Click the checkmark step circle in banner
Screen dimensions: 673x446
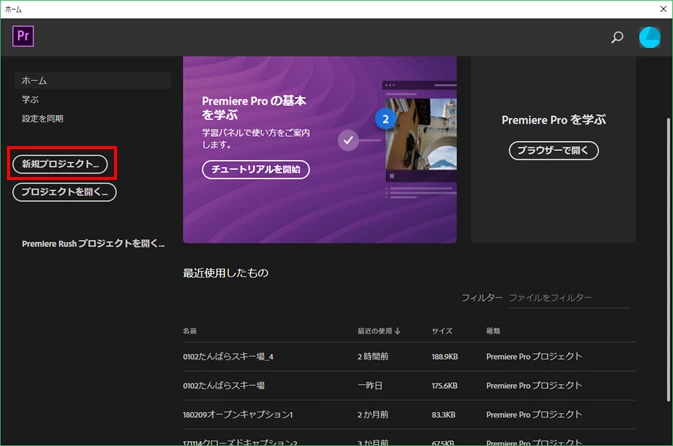click(x=348, y=140)
